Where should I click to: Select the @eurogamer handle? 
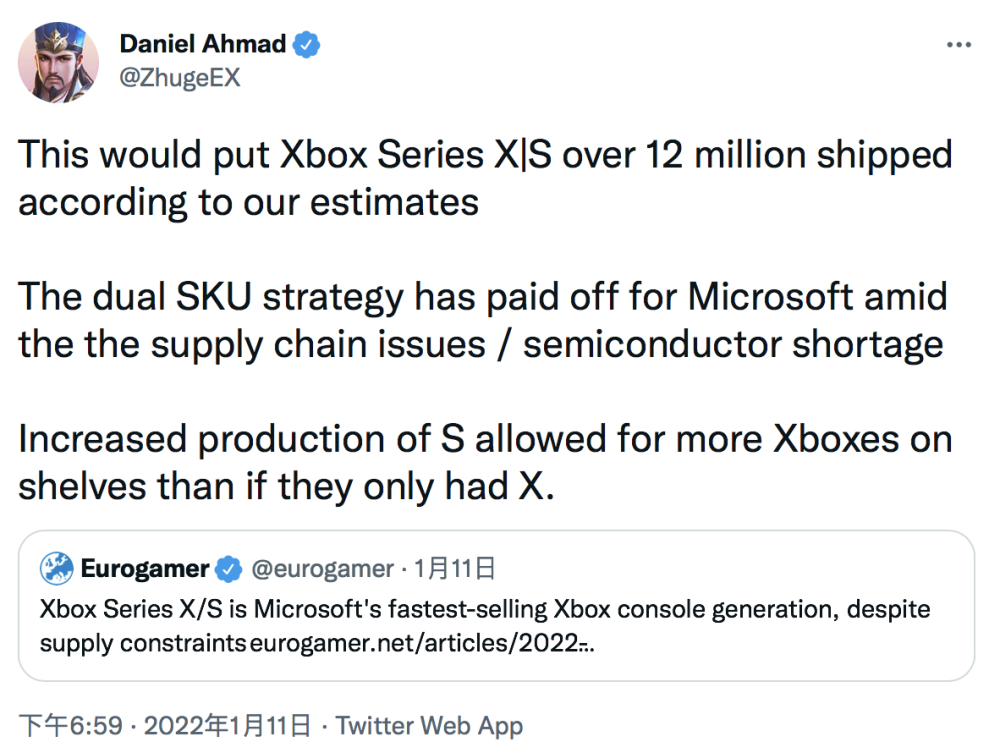click(321, 569)
